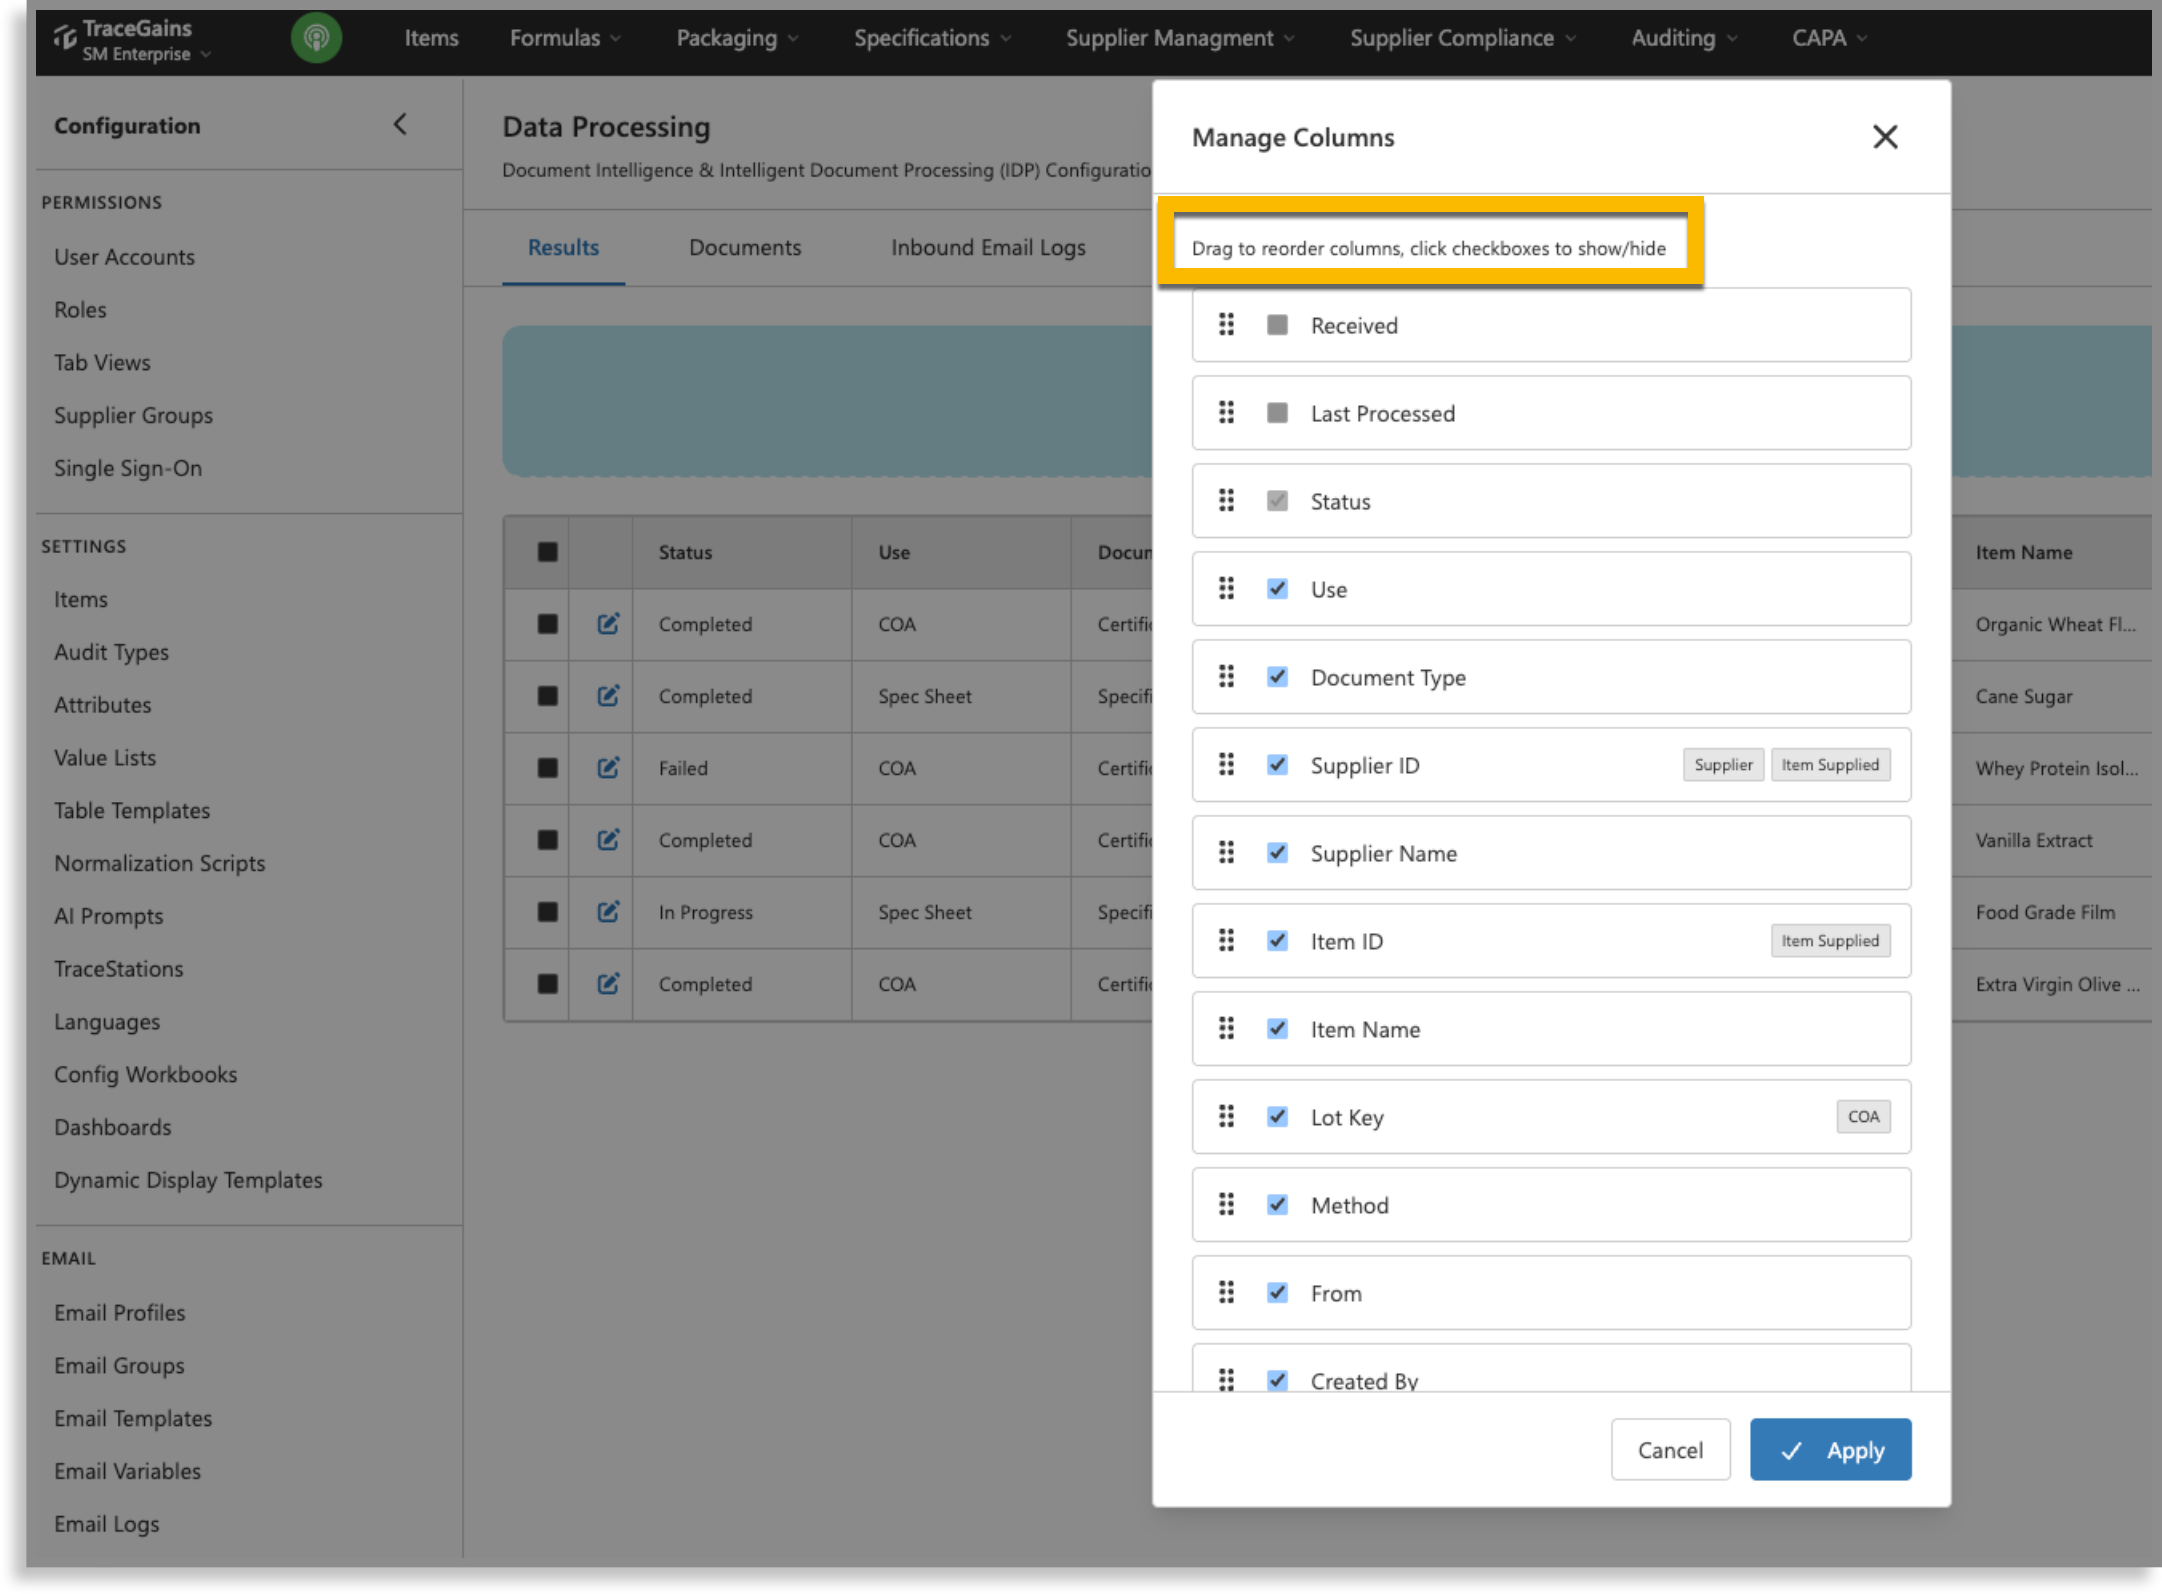The height and width of the screenshot is (1594, 2162).
Task: Click the drag handle for Created By
Action: (x=1226, y=1379)
